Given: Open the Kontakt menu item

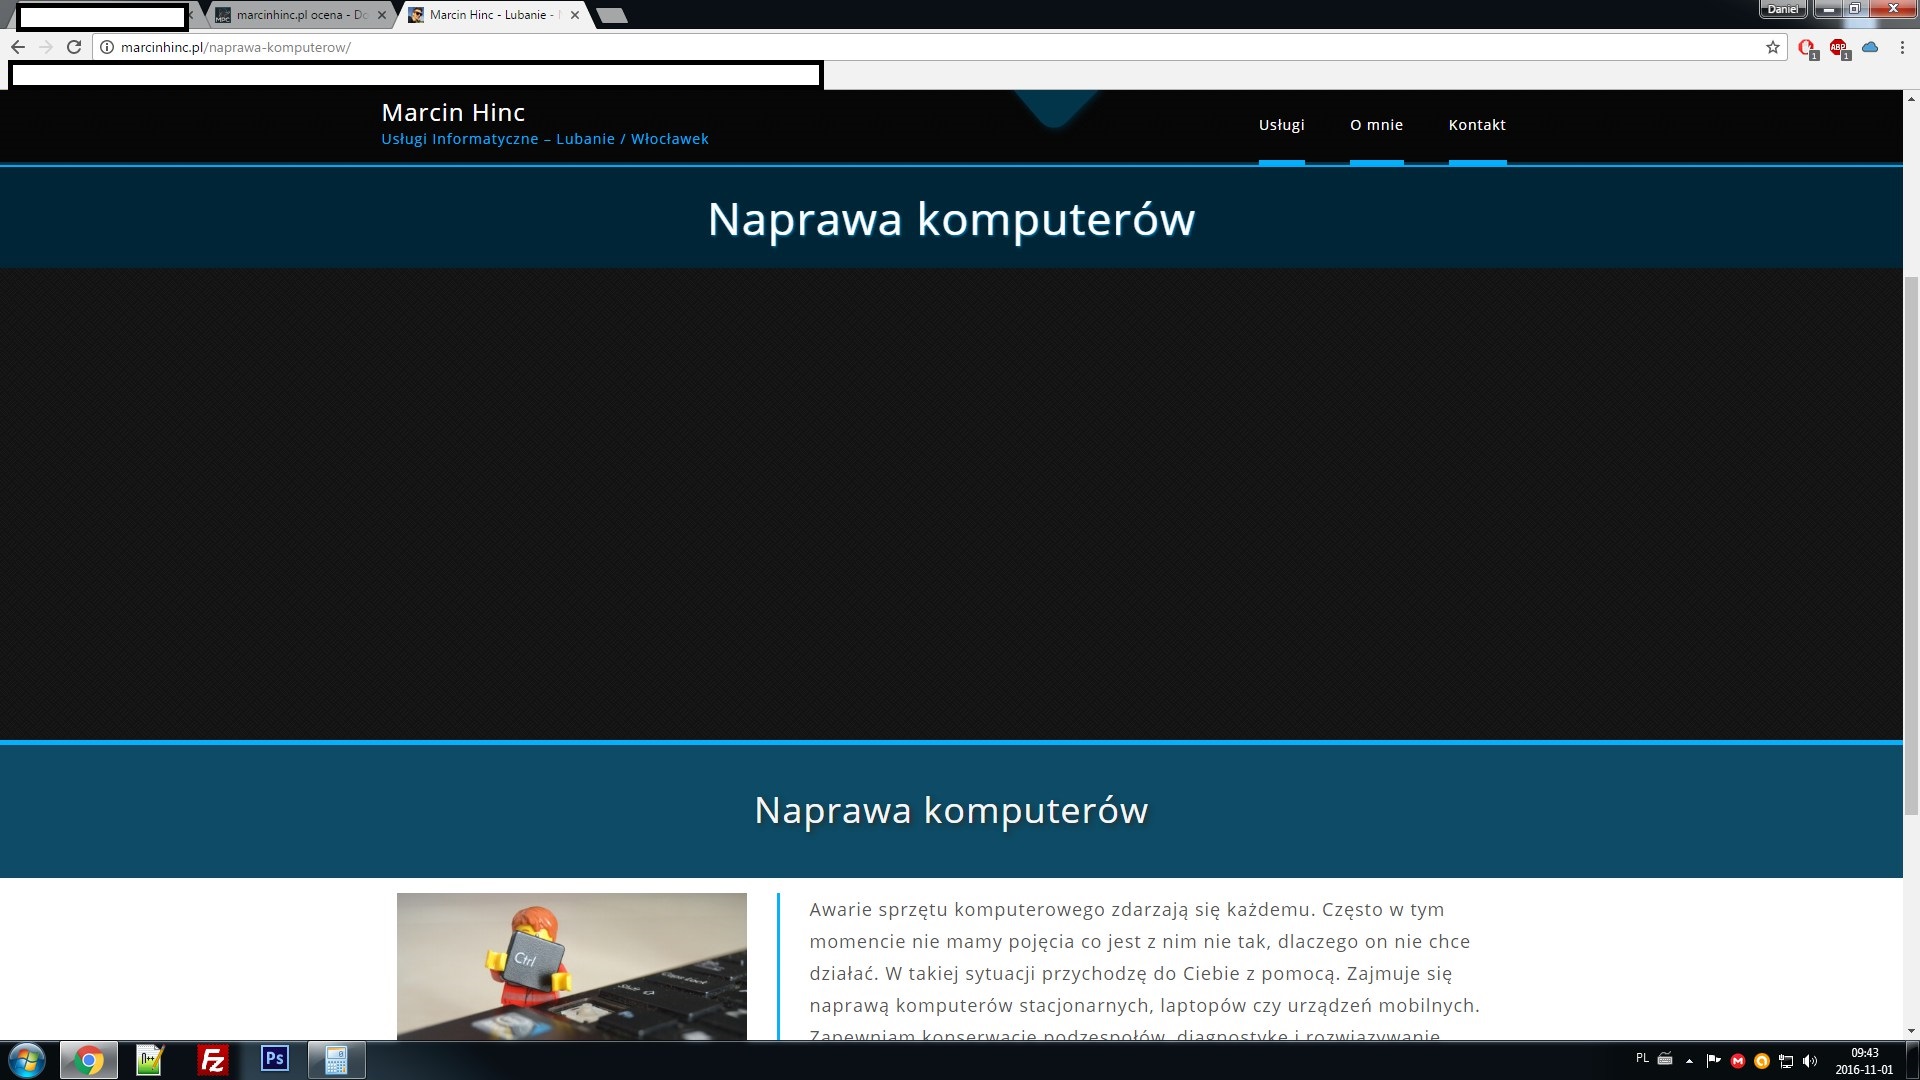Looking at the screenshot, I should pyautogui.click(x=1477, y=125).
